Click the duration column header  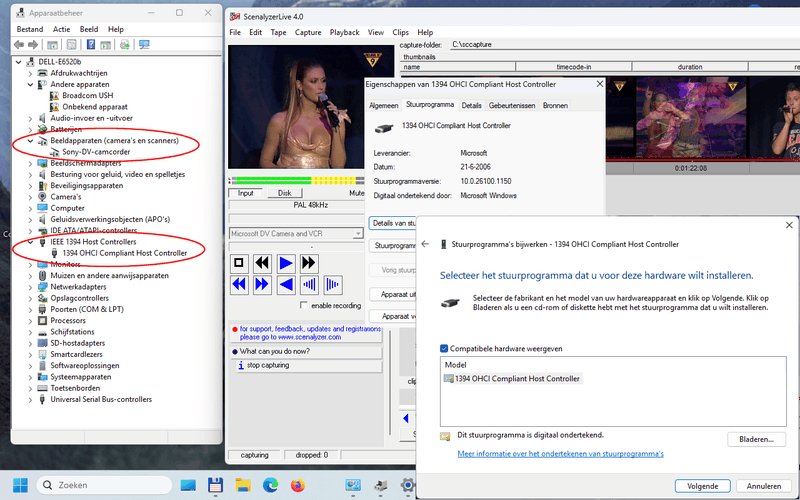(x=690, y=67)
